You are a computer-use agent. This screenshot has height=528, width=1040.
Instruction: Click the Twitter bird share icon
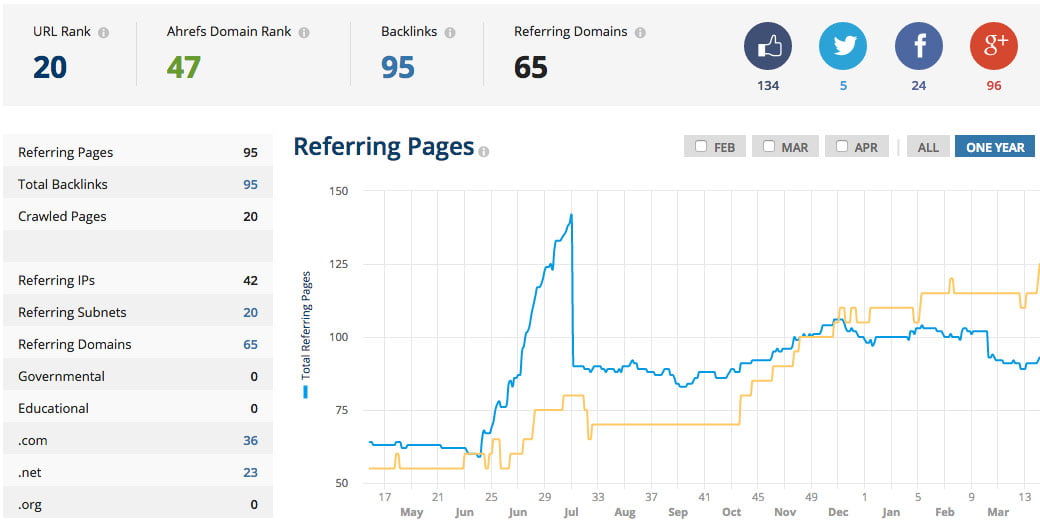(843, 46)
